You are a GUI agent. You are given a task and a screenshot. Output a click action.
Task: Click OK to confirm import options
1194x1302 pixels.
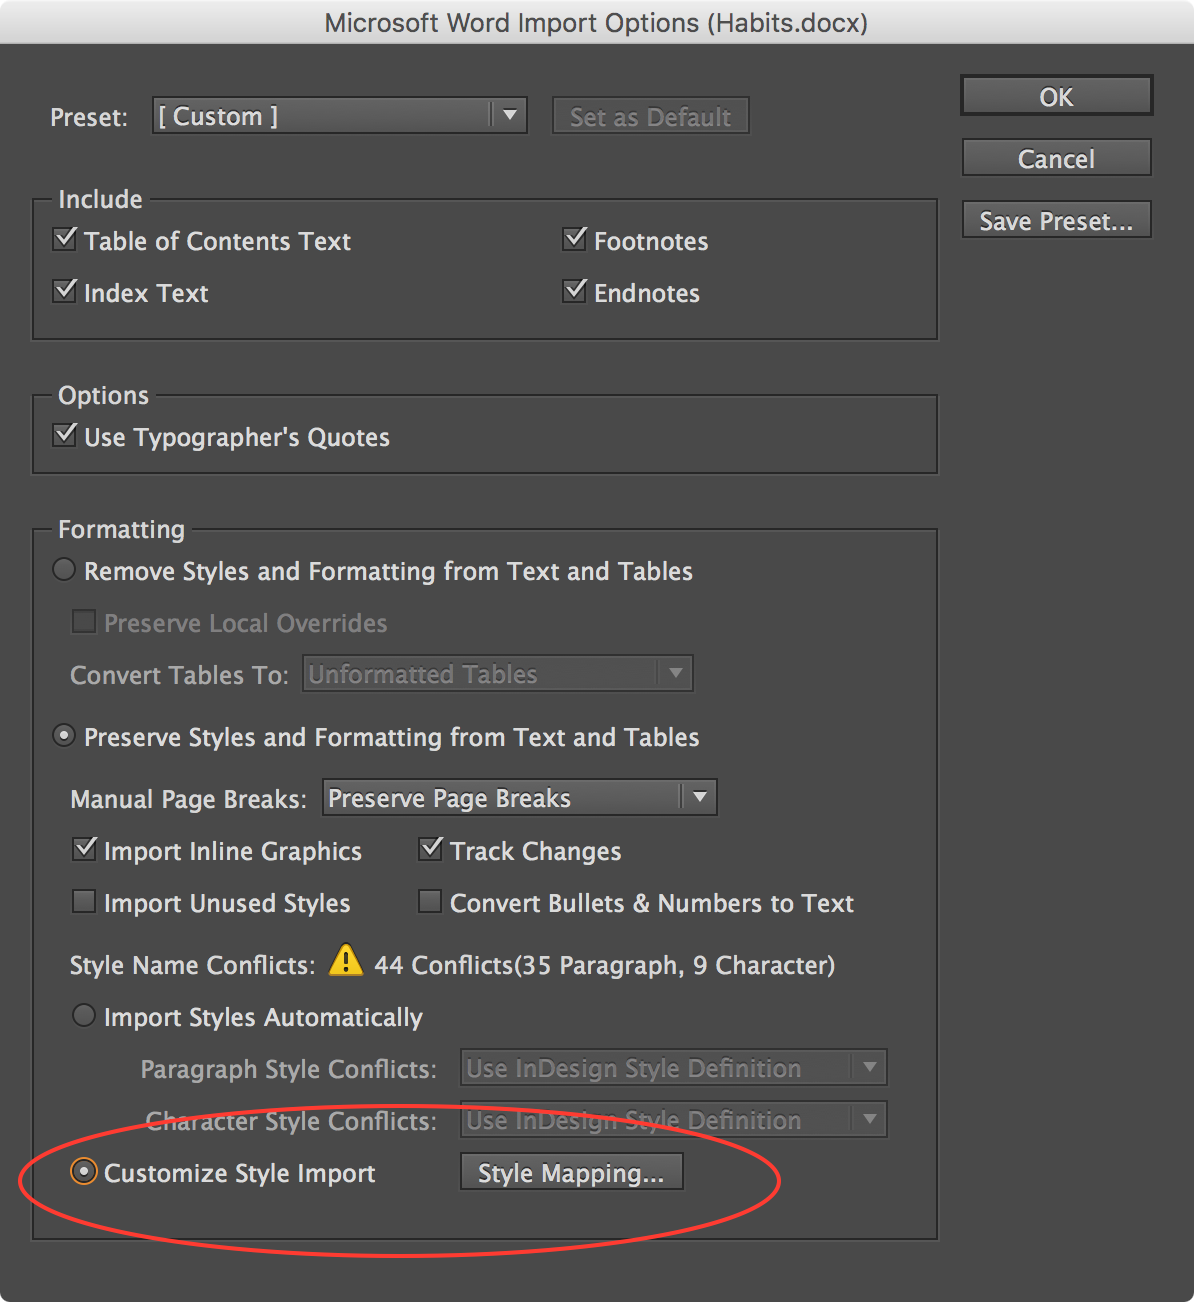(x=1057, y=96)
